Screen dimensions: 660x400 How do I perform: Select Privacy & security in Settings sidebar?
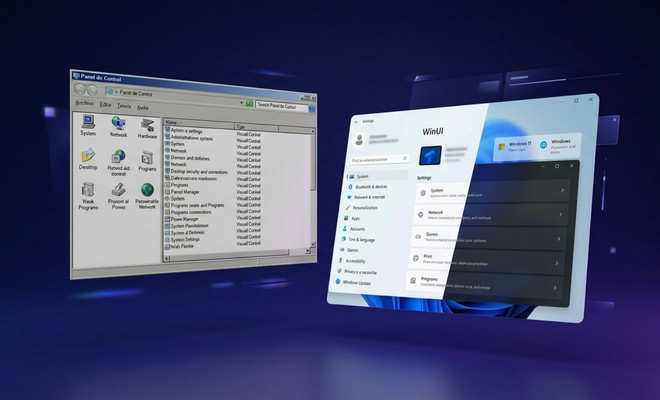pos(357,272)
